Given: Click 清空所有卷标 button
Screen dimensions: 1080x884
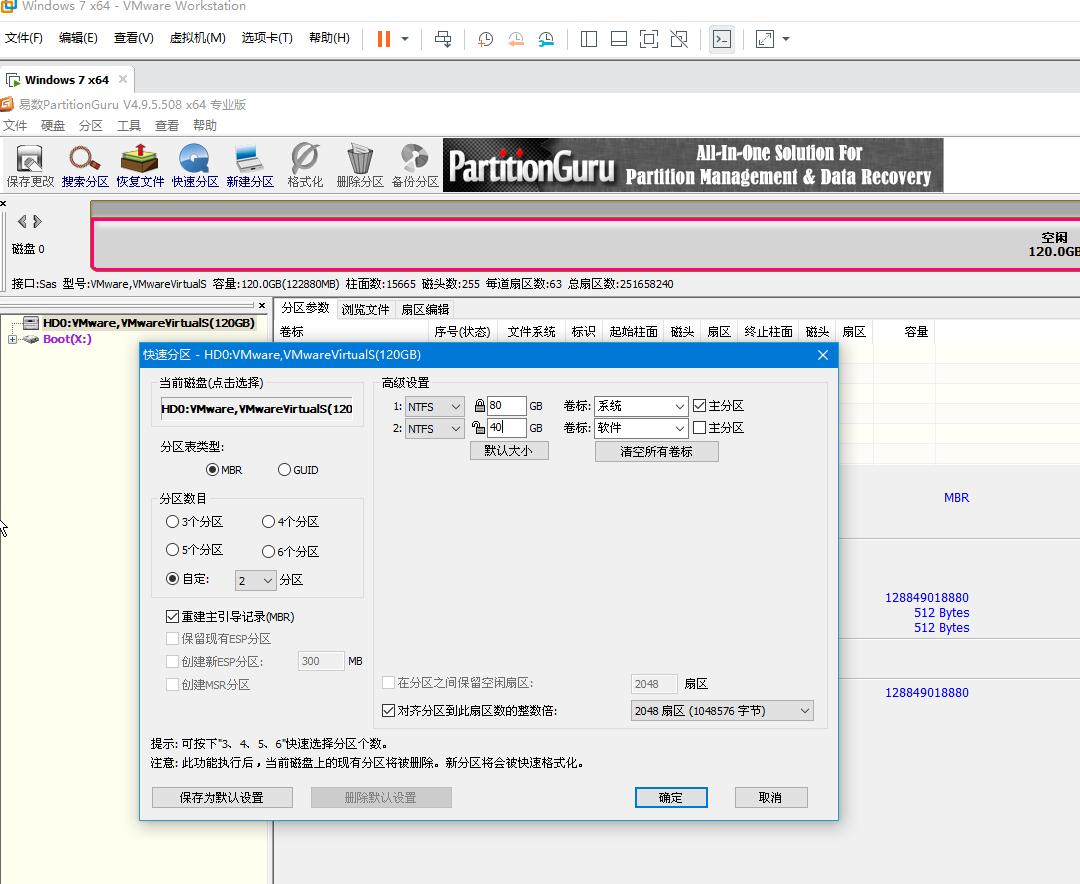Looking at the screenshot, I should pos(656,451).
